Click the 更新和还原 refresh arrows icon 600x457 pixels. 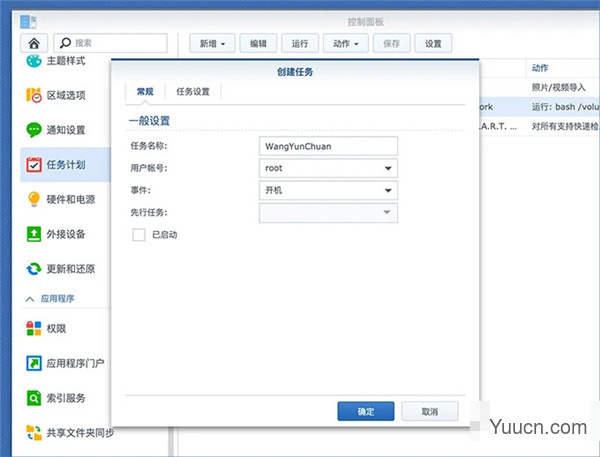click(34, 269)
